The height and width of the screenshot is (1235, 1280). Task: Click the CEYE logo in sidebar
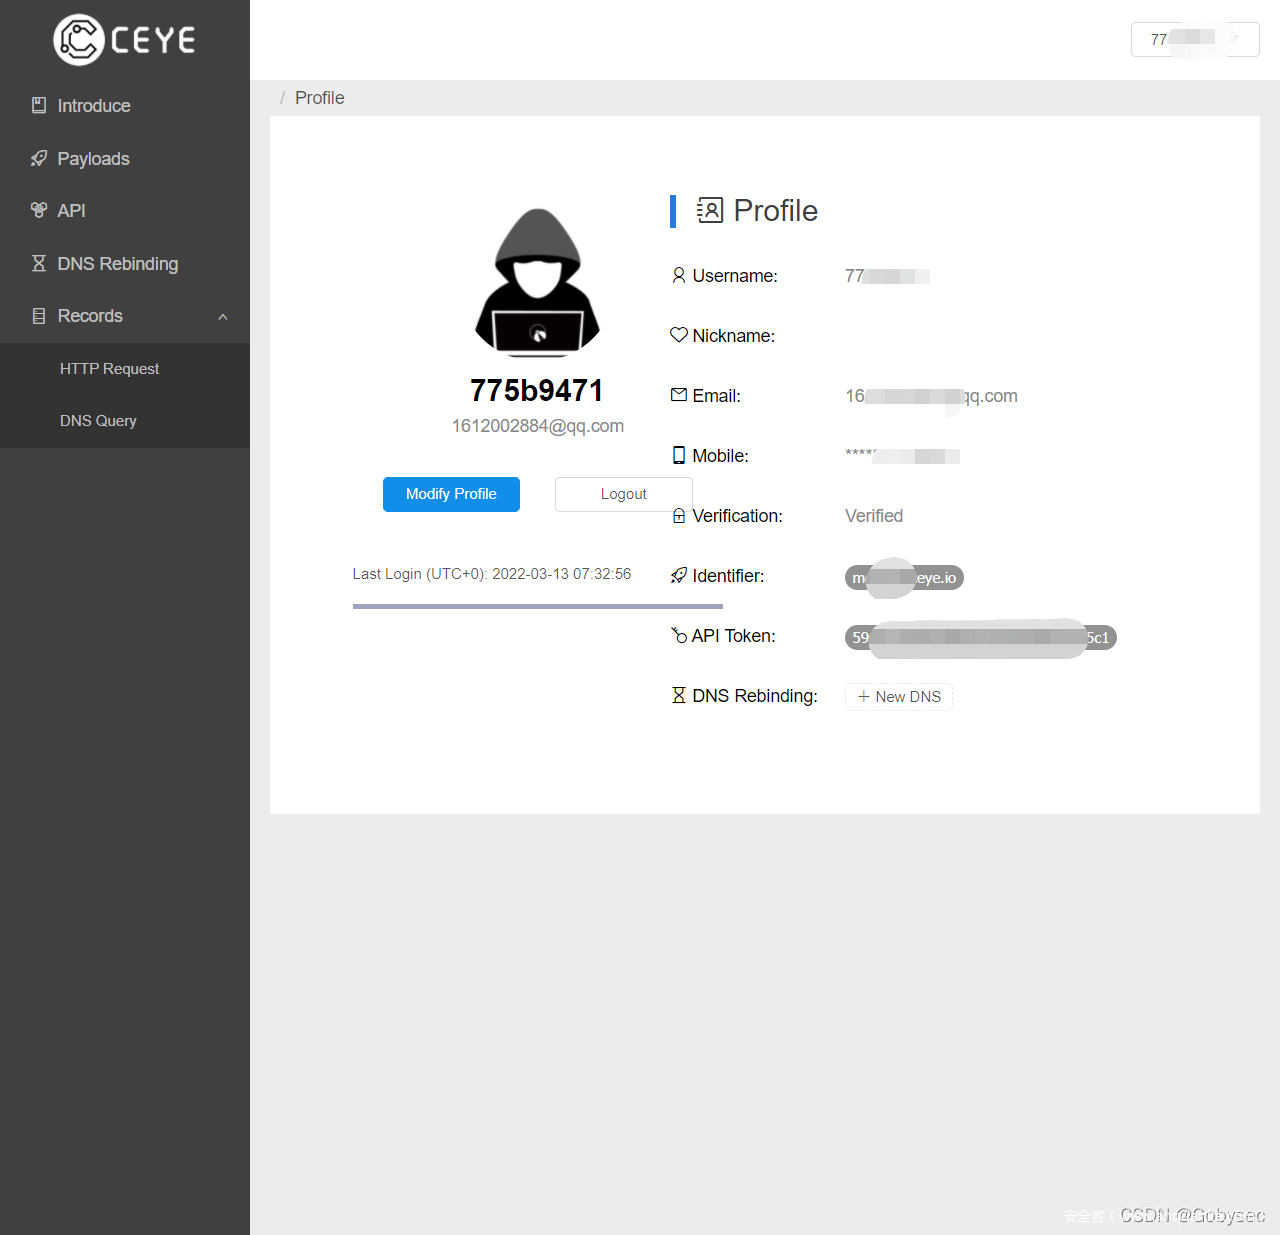pos(124,40)
